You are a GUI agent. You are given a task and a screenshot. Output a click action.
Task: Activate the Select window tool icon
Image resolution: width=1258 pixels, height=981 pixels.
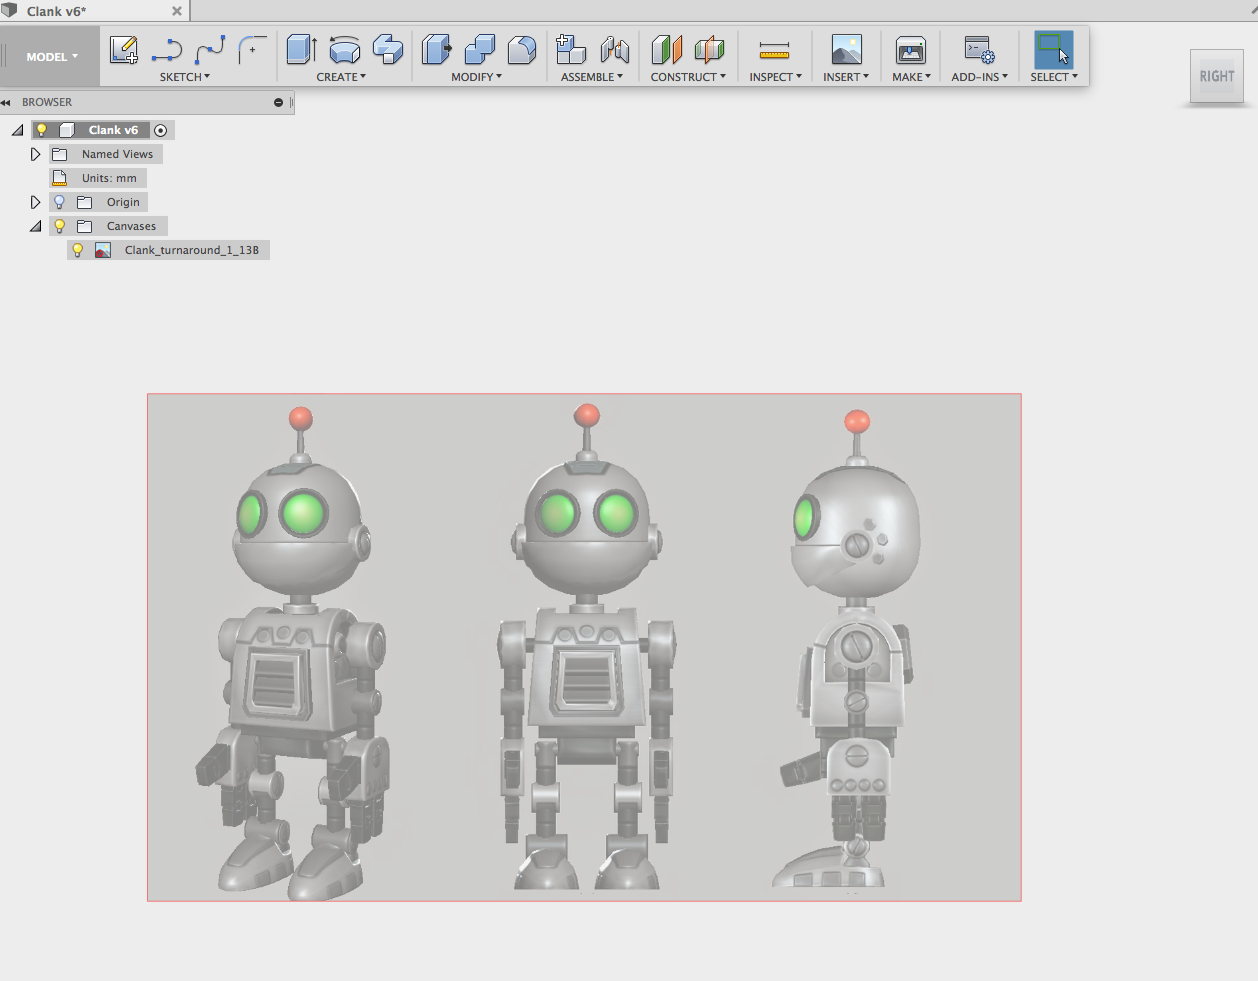point(1053,49)
